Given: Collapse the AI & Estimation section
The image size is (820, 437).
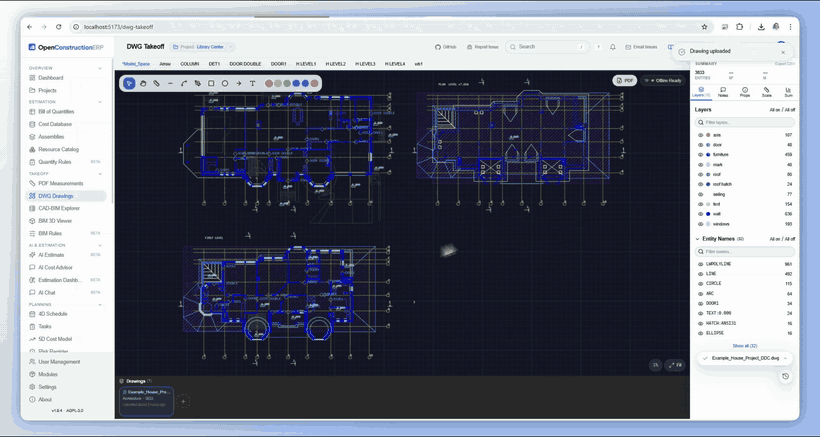Looking at the screenshot, I should tap(100, 245).
